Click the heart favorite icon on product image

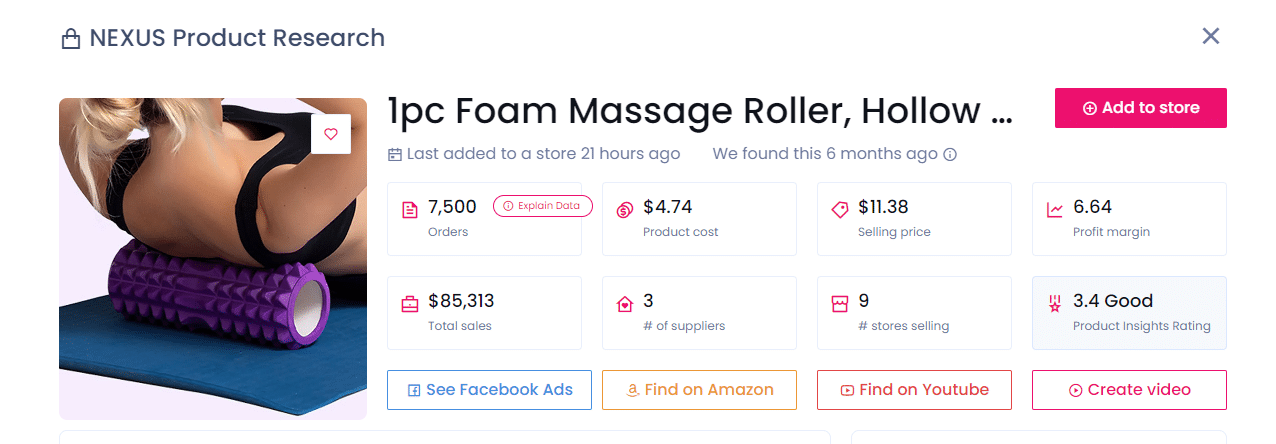tap(331, 134)
